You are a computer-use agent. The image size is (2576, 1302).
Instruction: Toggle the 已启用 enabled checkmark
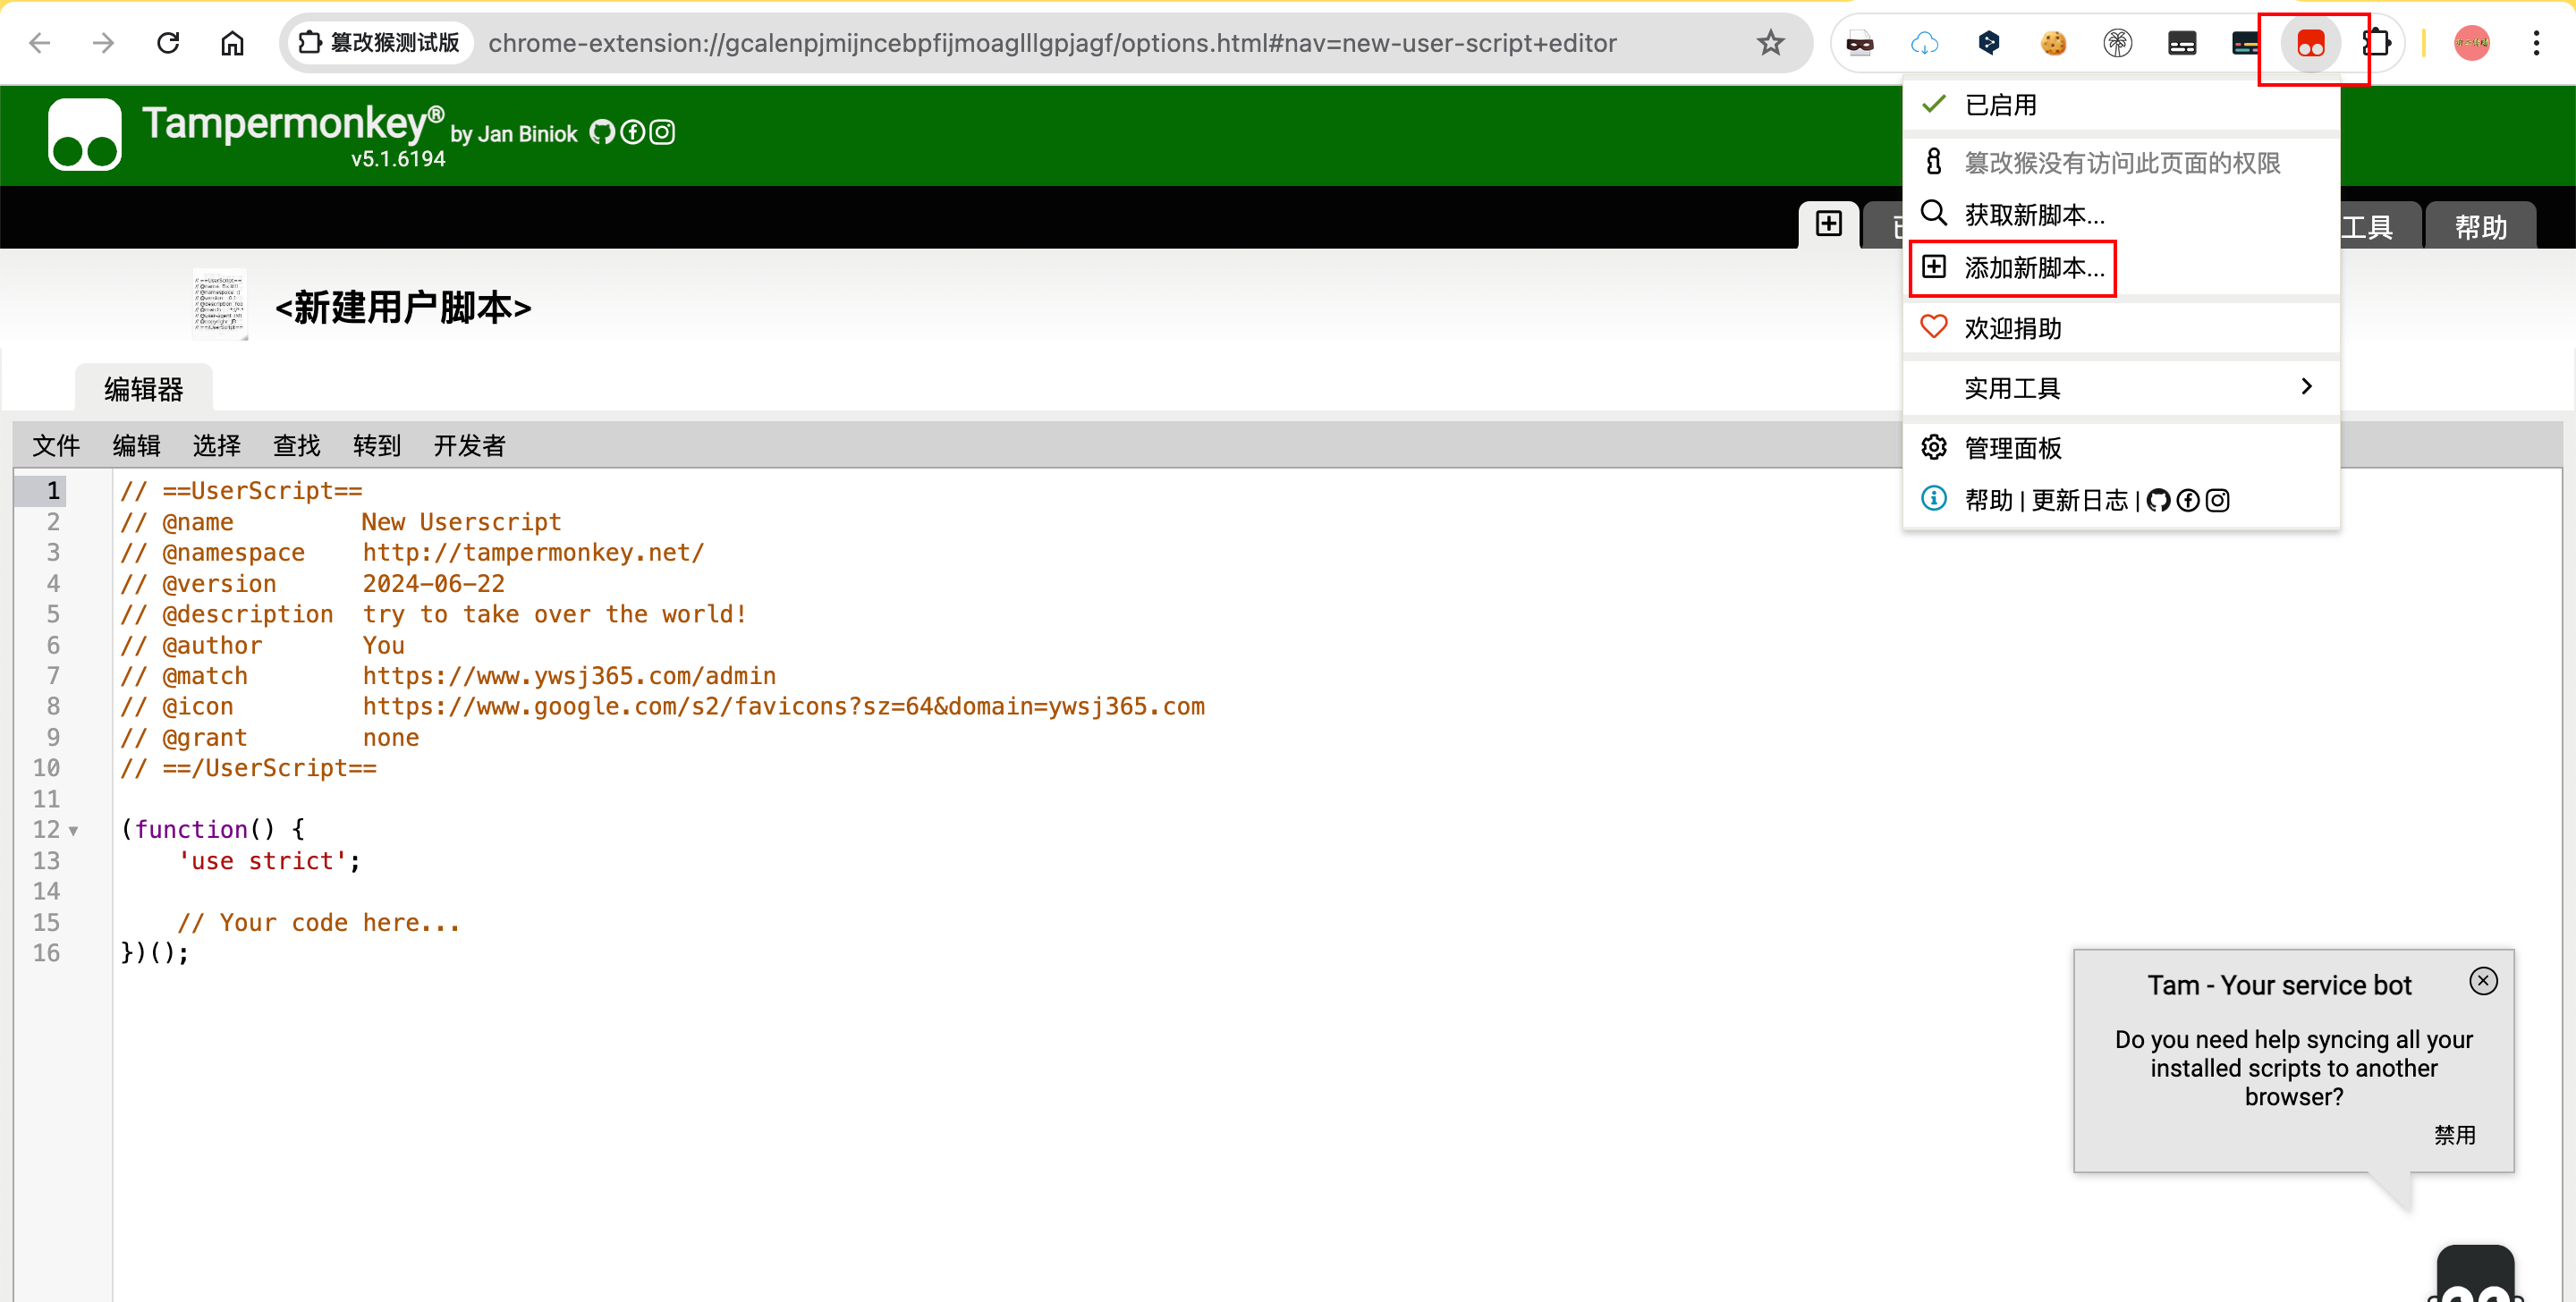(x=1935, y=104)
